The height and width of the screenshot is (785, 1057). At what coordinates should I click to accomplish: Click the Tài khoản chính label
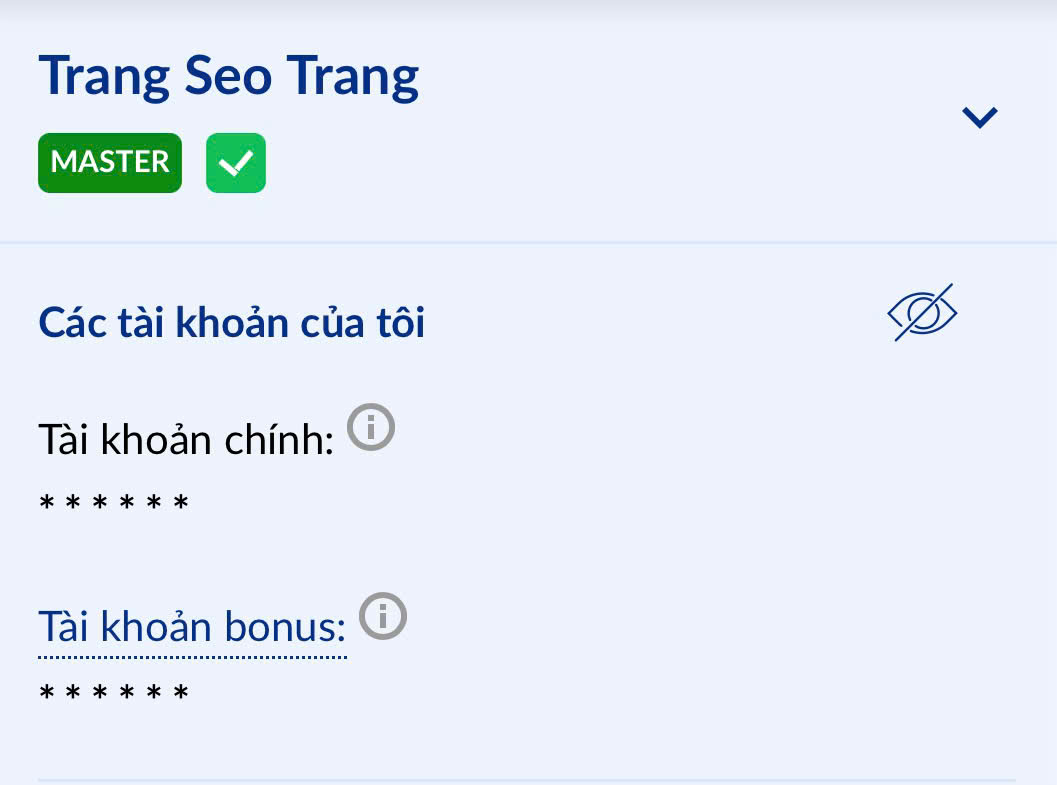(186, 440)
